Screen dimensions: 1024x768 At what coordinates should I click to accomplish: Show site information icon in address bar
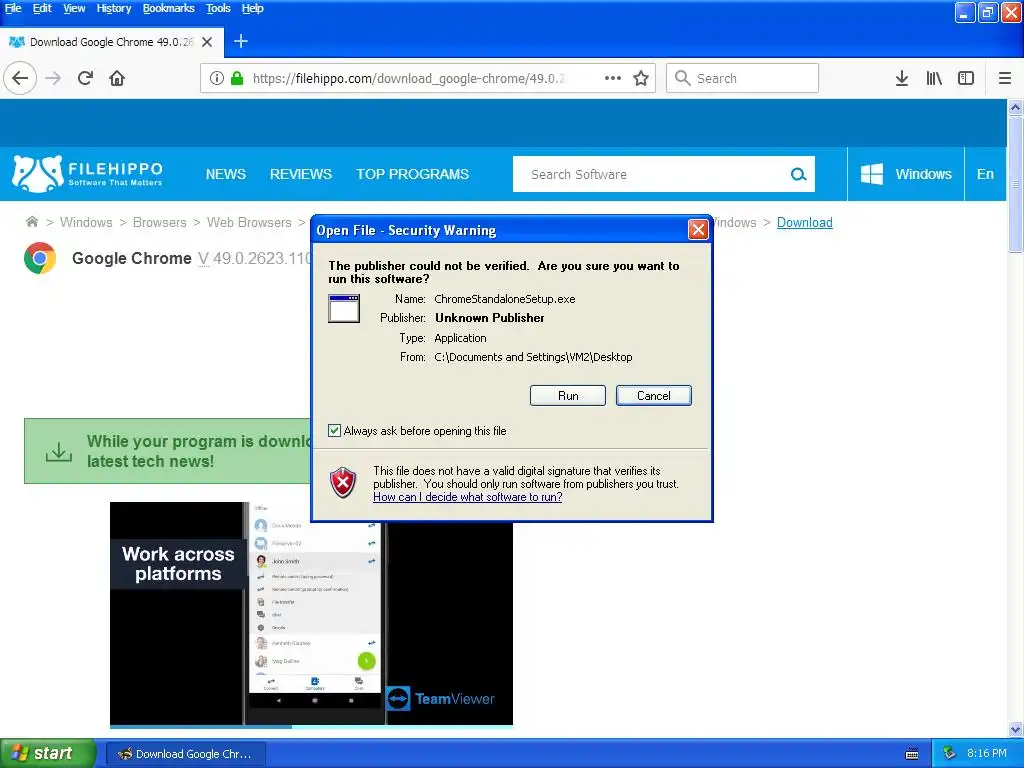coord(217,78)
